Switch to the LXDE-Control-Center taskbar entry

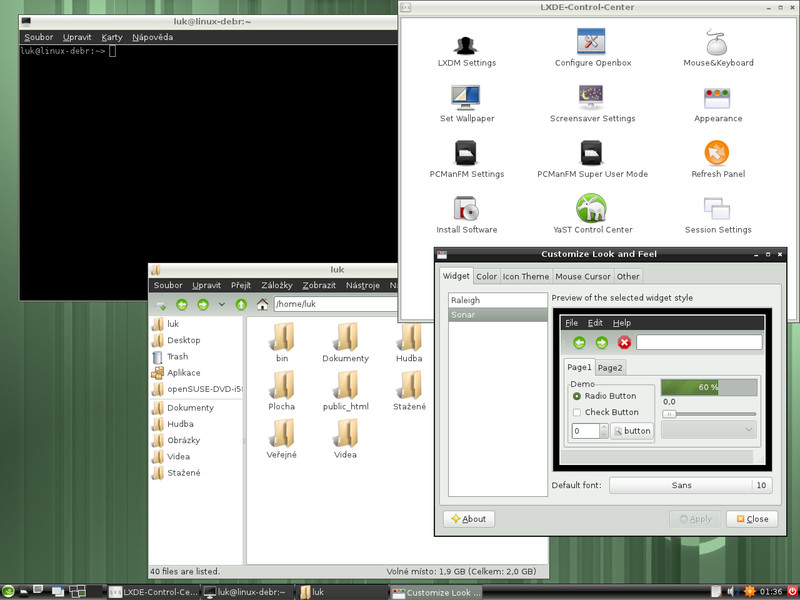tap(153, 592)
